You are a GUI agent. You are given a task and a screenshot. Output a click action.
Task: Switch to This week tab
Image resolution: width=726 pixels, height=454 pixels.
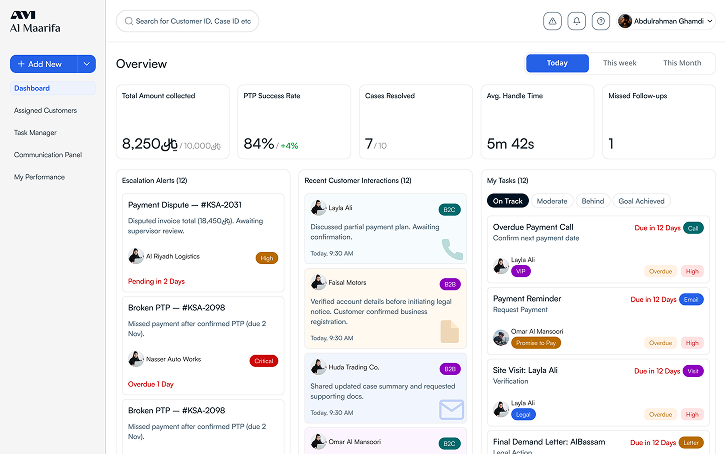pyautogui.click(x=619, y=63)
